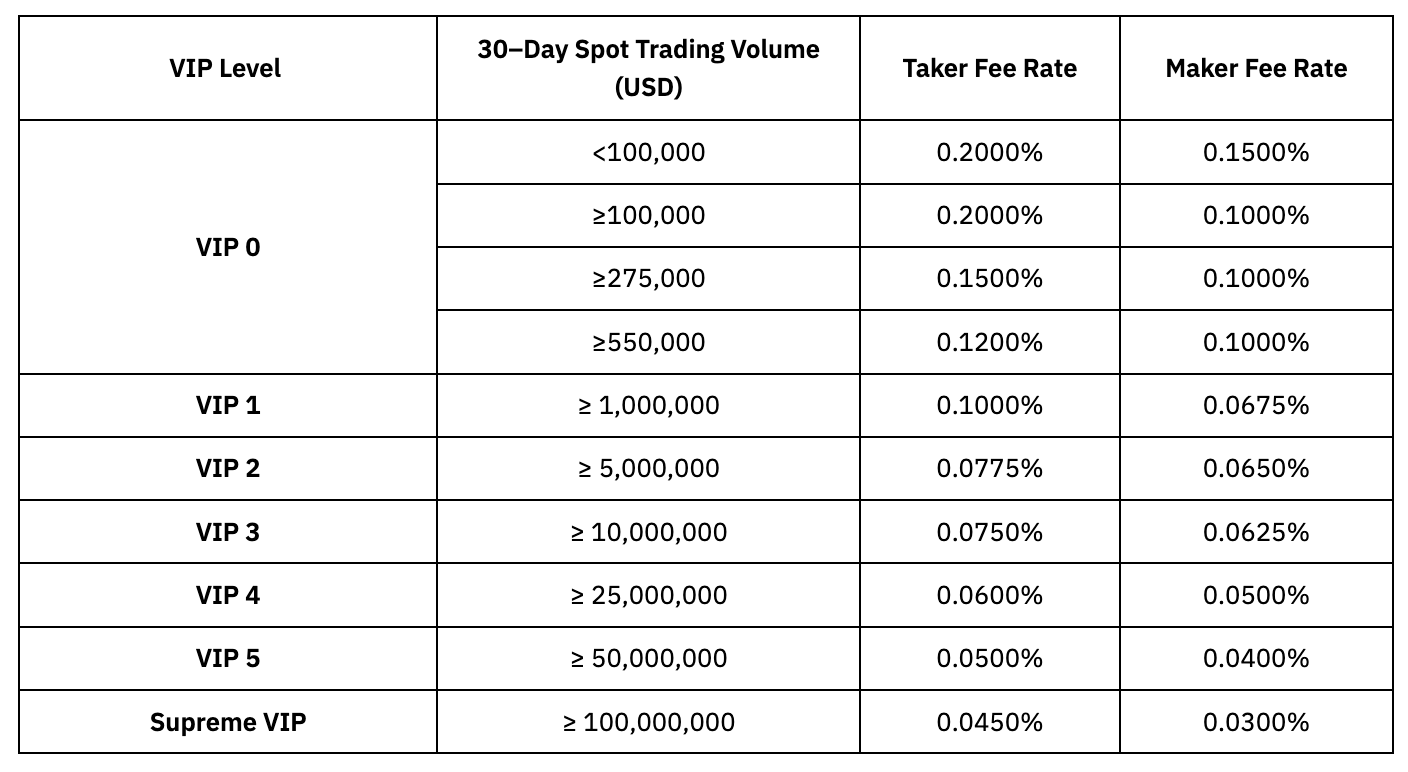1408x772 pixels.
Task: Select the 0.0675% maker fee cell
Action: pos(1256,405)
